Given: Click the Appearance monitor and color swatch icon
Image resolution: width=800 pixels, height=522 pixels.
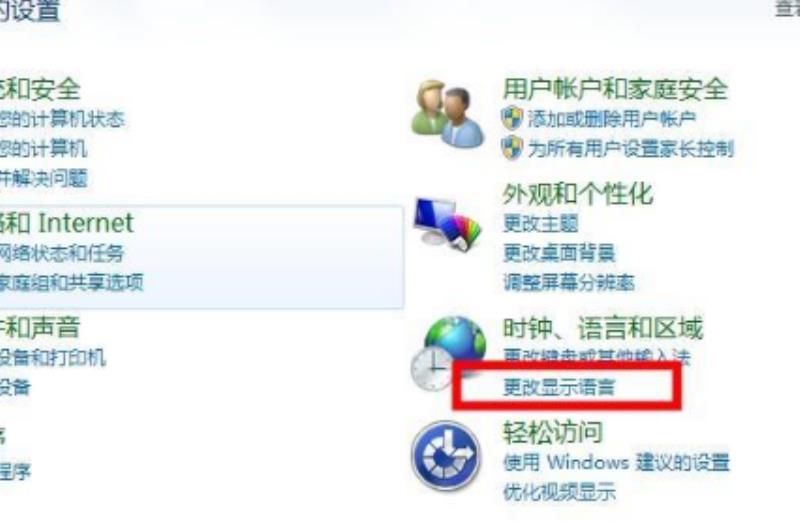Looking at the screenshot, I should 447,224.
